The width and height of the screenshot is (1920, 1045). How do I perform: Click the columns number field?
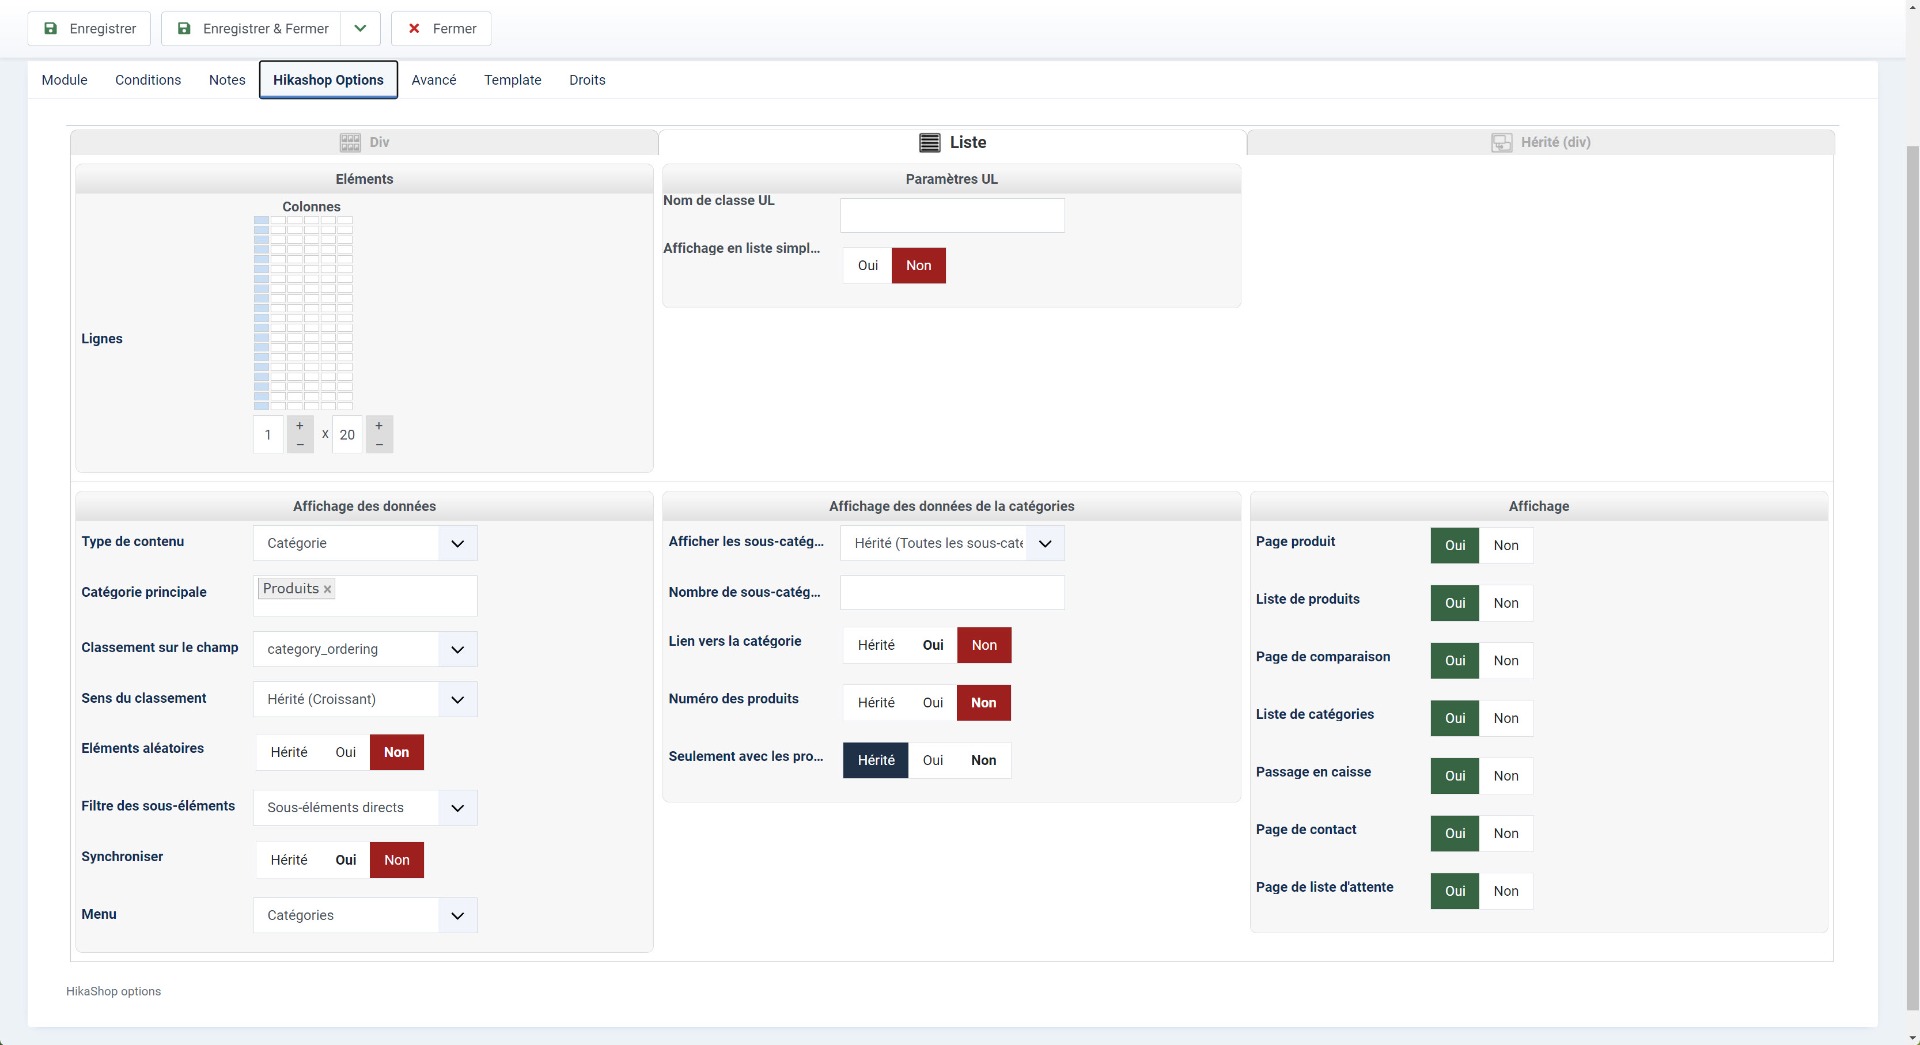click(268, 435)
